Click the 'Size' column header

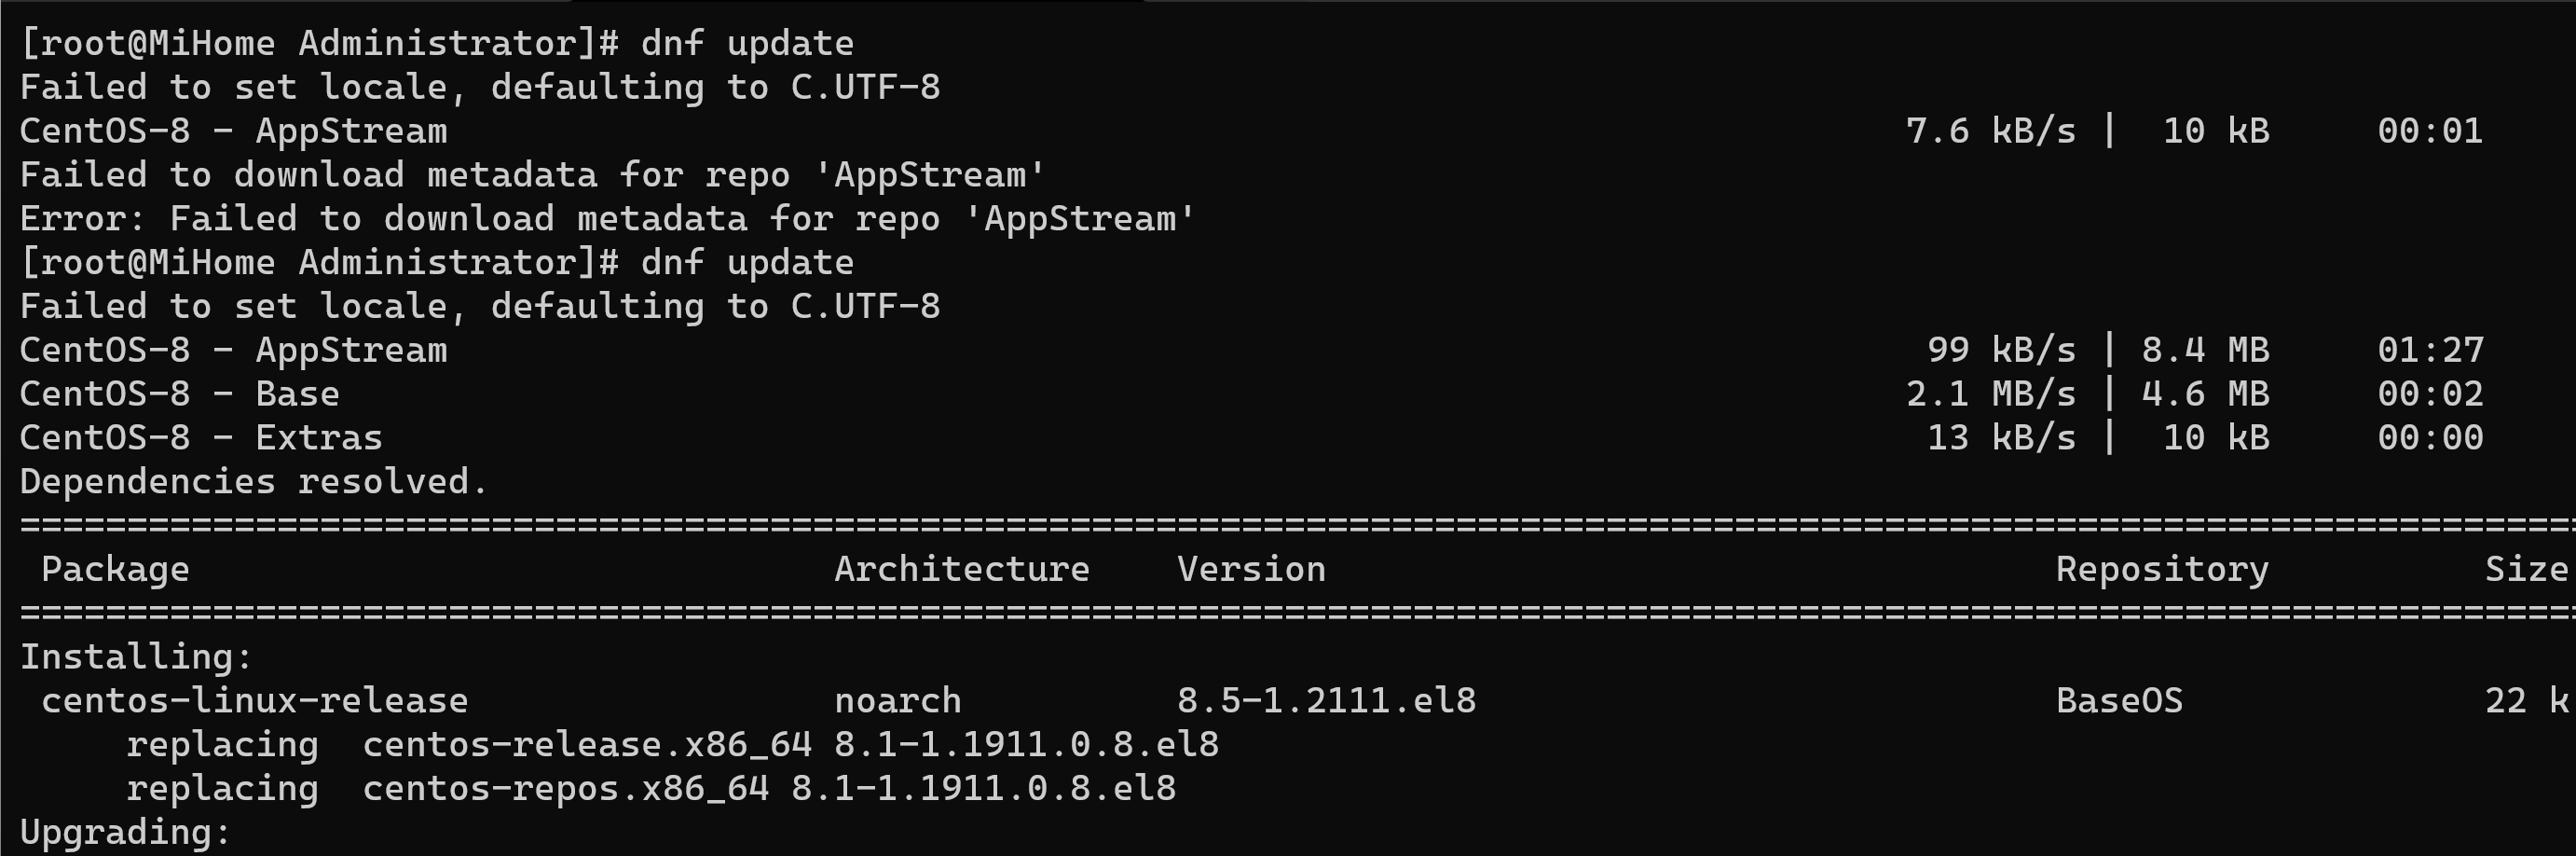(x=2526, y=569)
